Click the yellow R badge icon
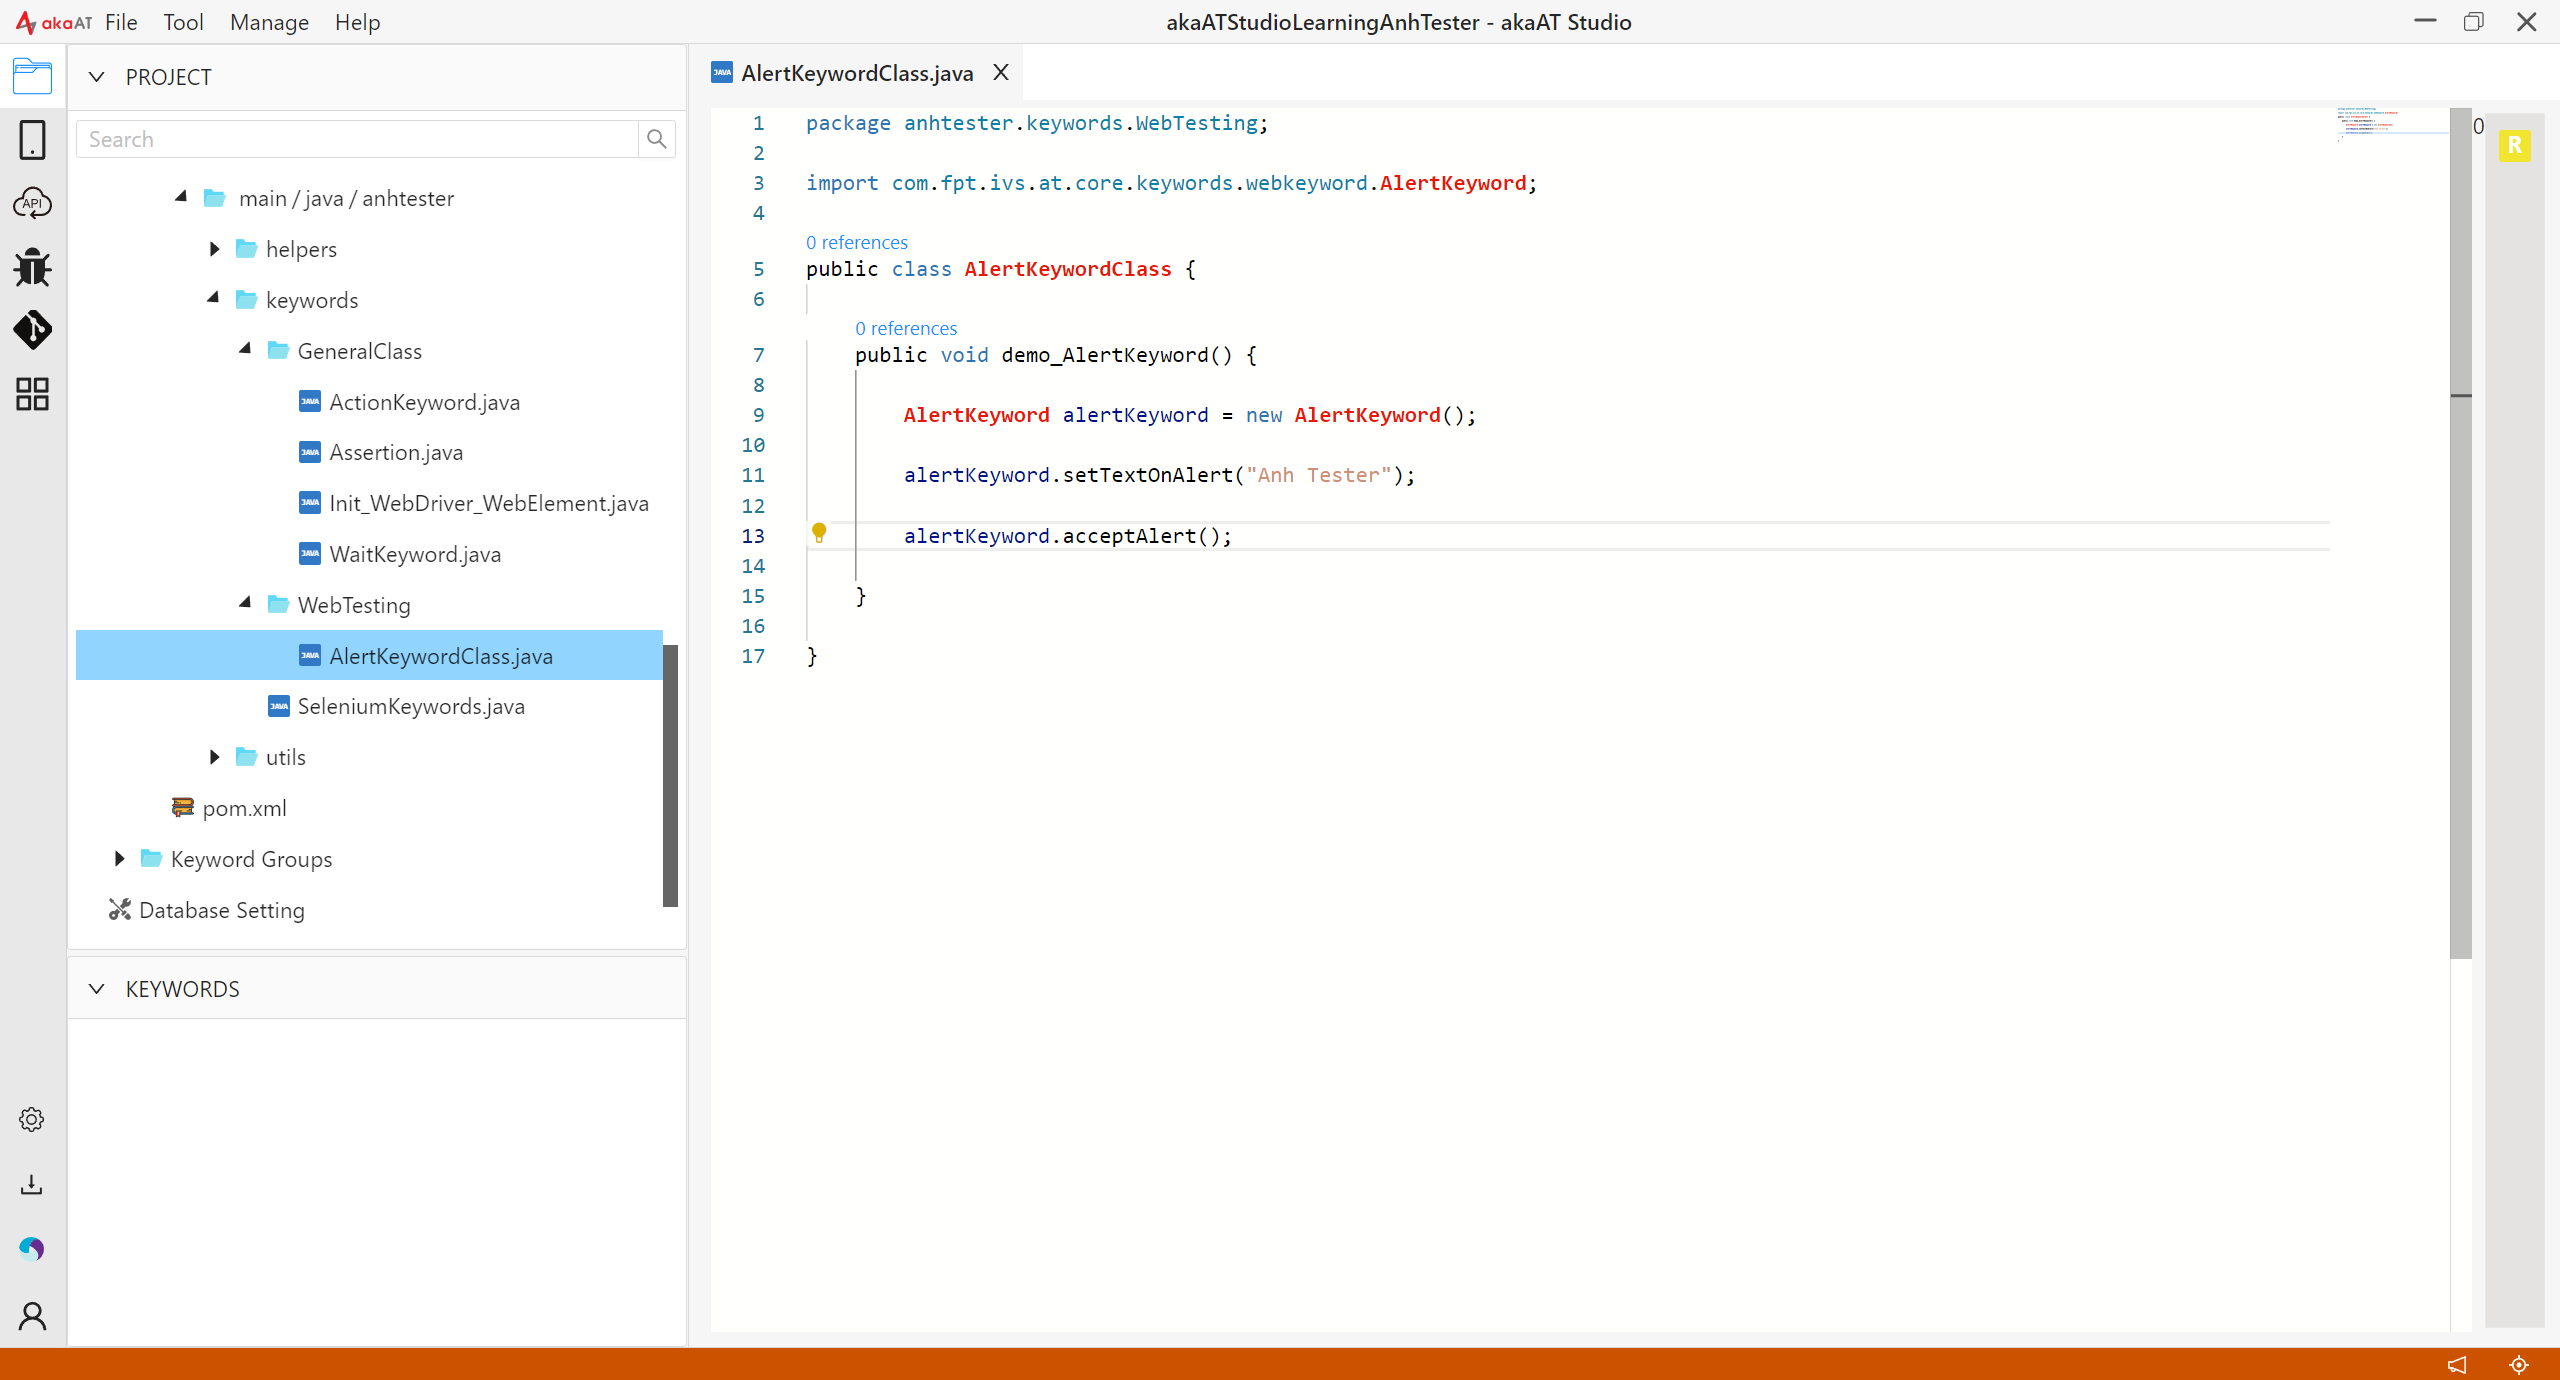 [2514, 146]
